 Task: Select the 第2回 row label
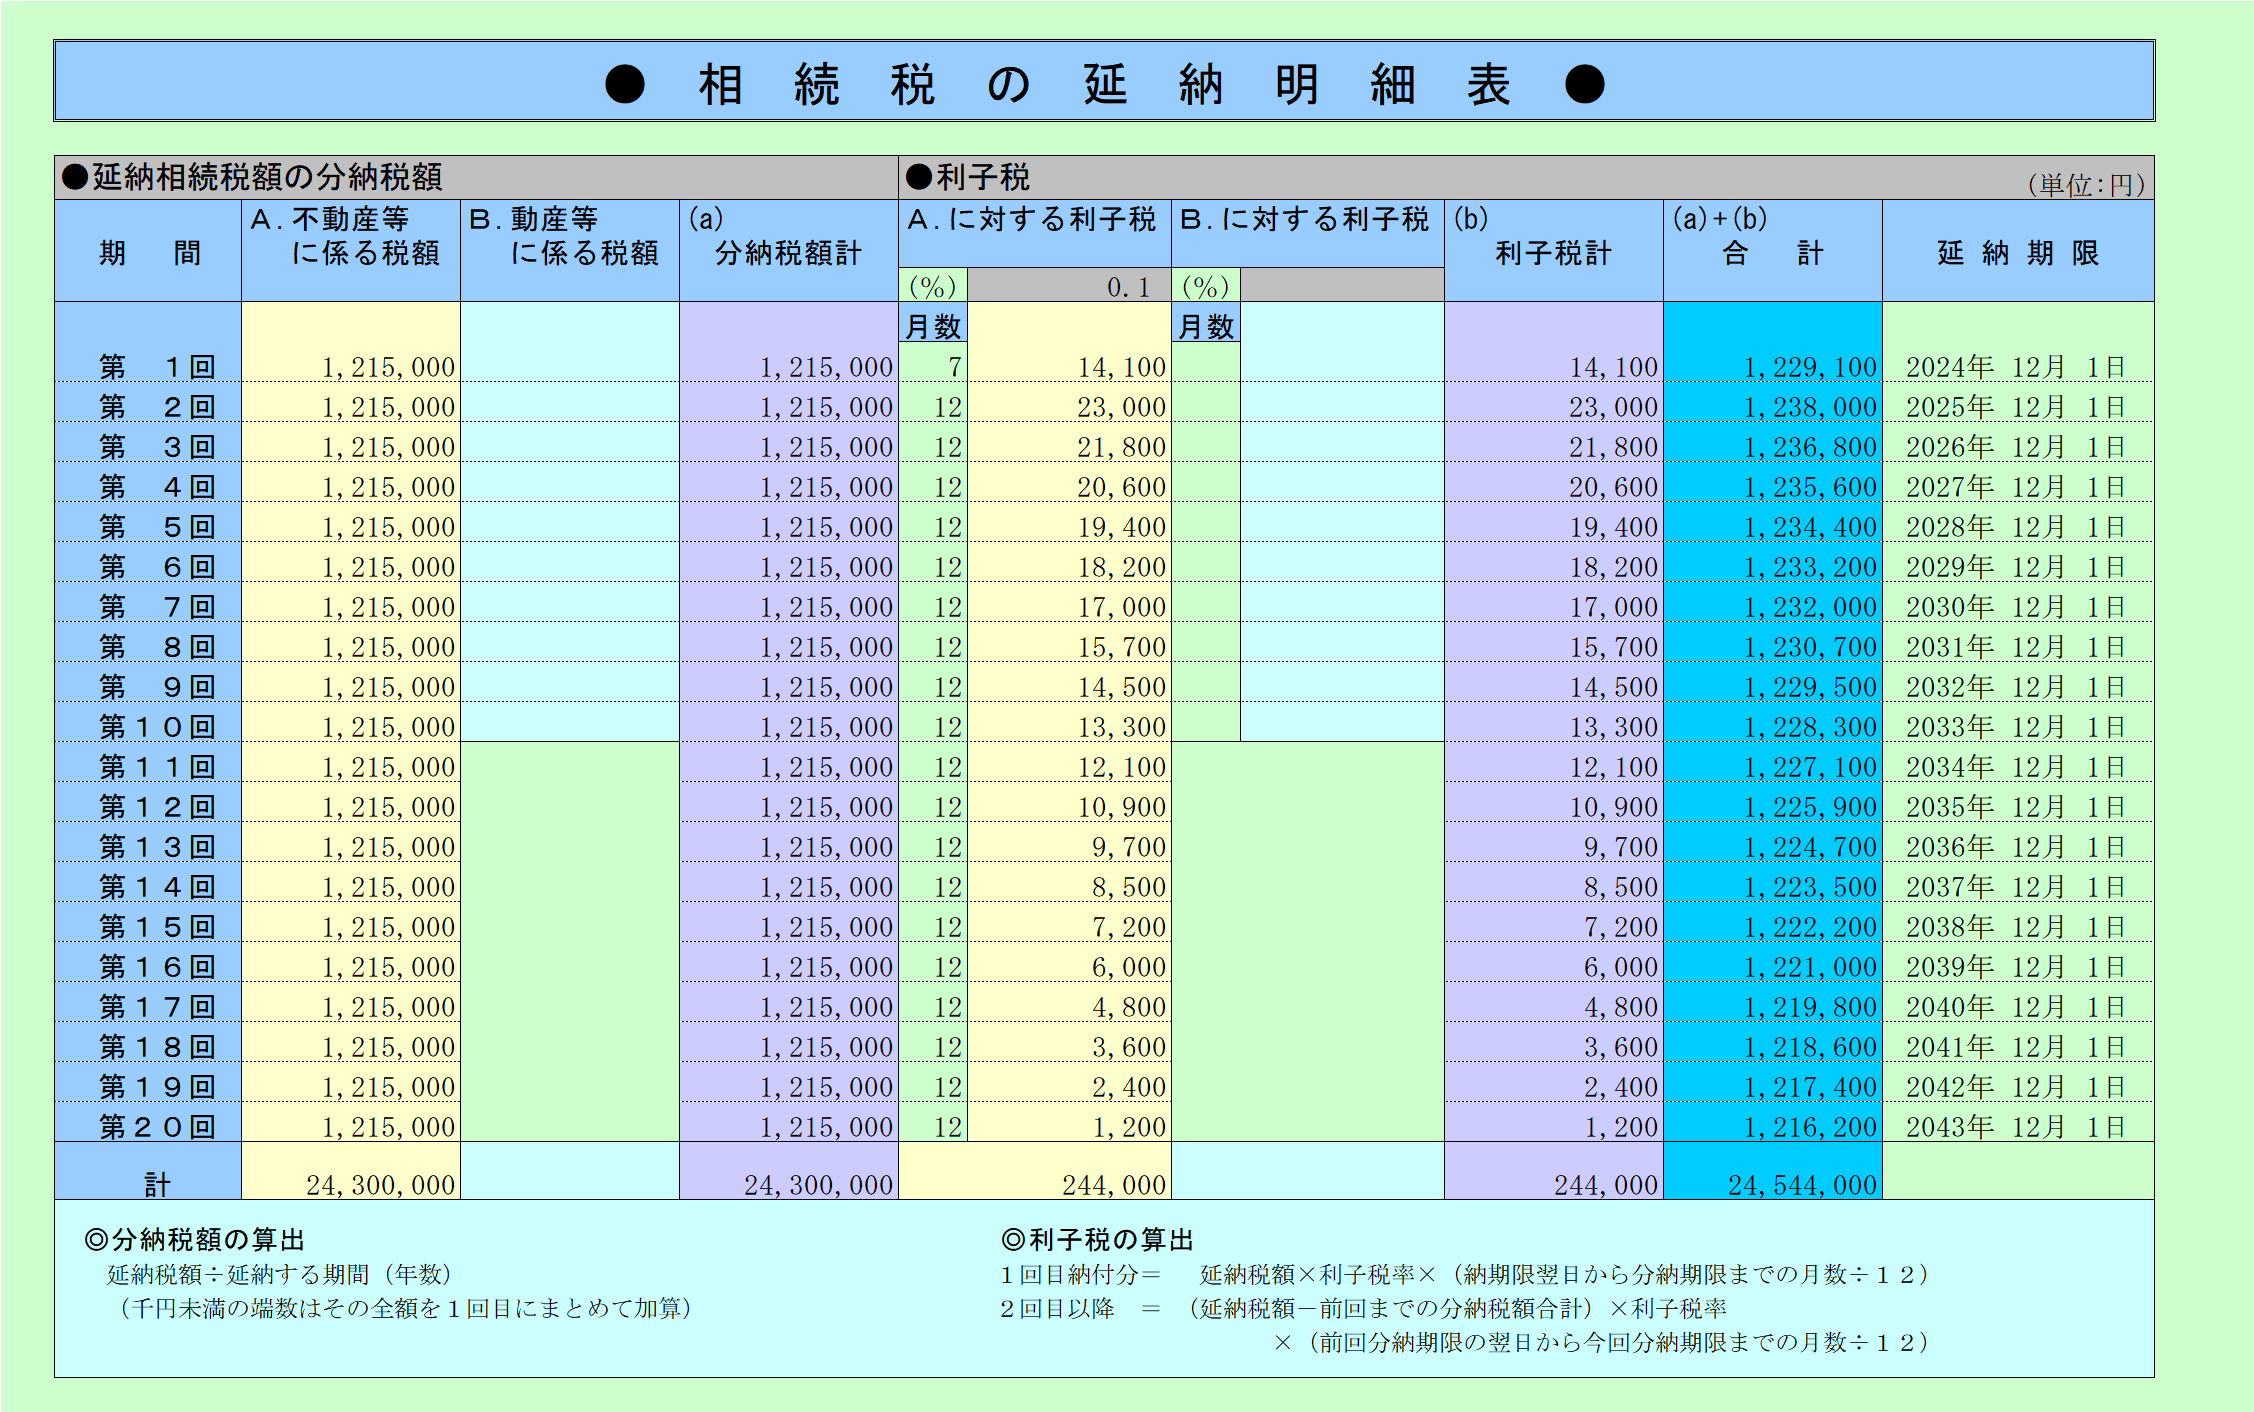tap(157, 407)
